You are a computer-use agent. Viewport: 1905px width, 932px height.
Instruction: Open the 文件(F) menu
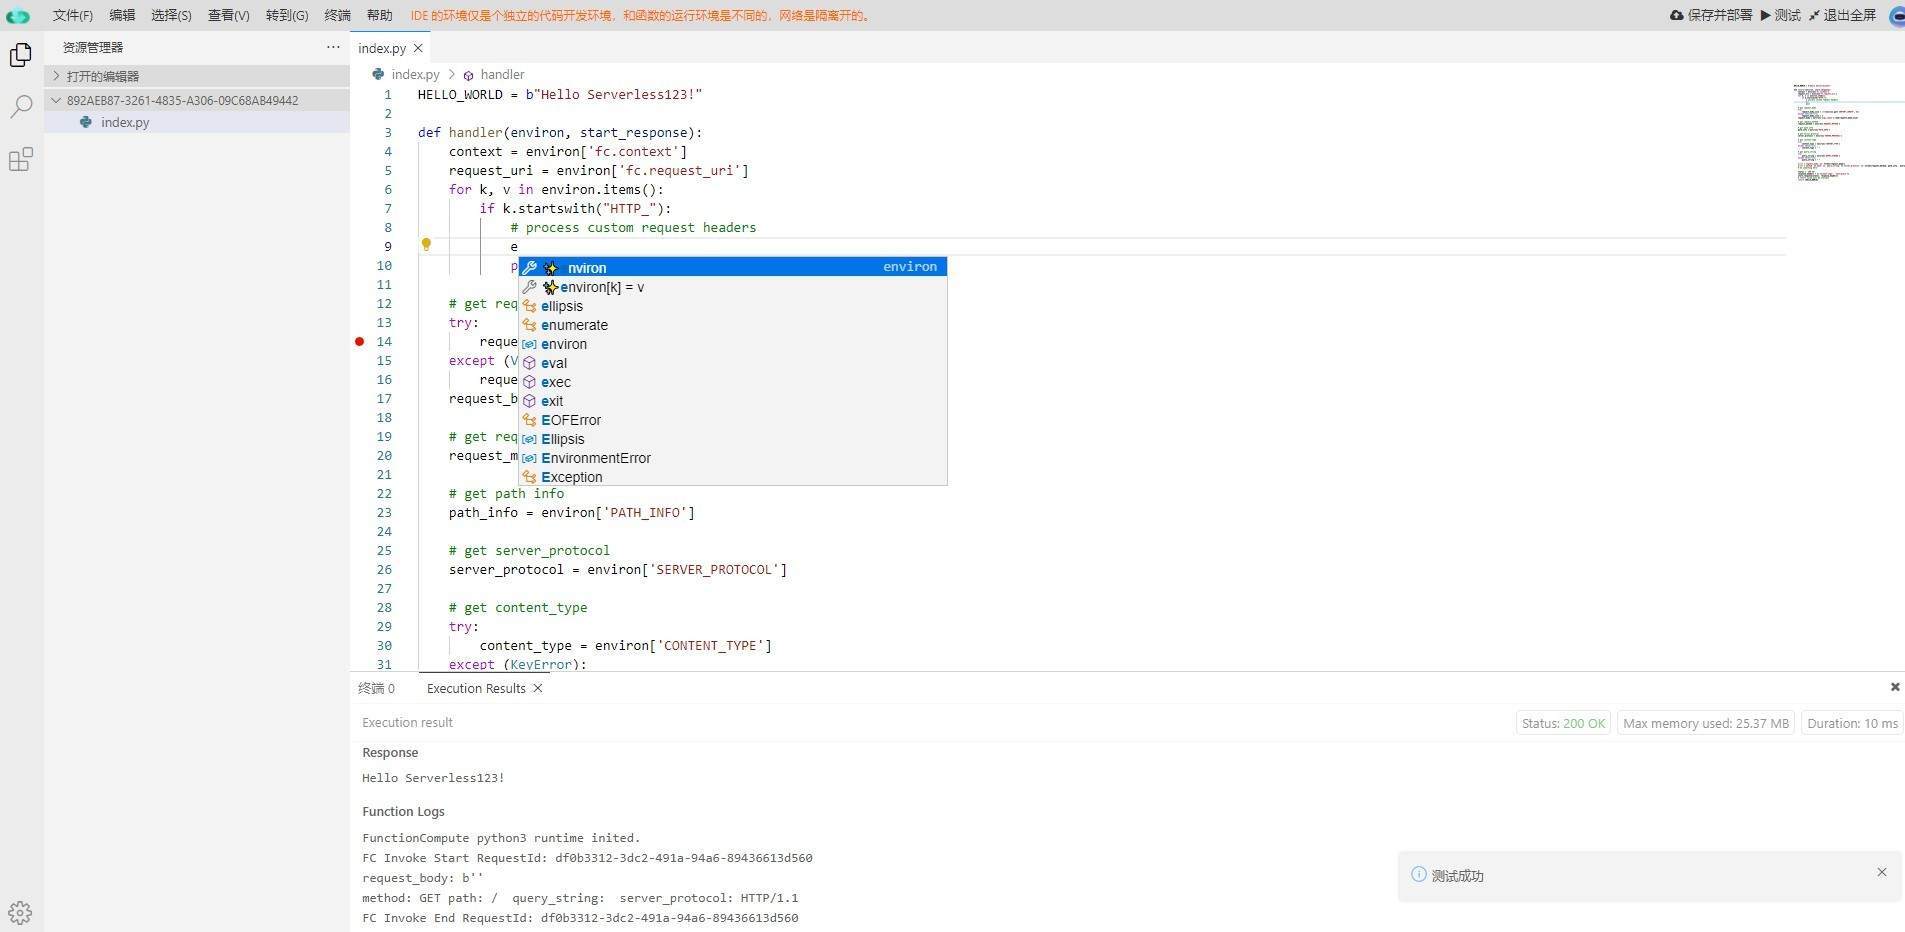pyautogui.click(x=72, y=15)
